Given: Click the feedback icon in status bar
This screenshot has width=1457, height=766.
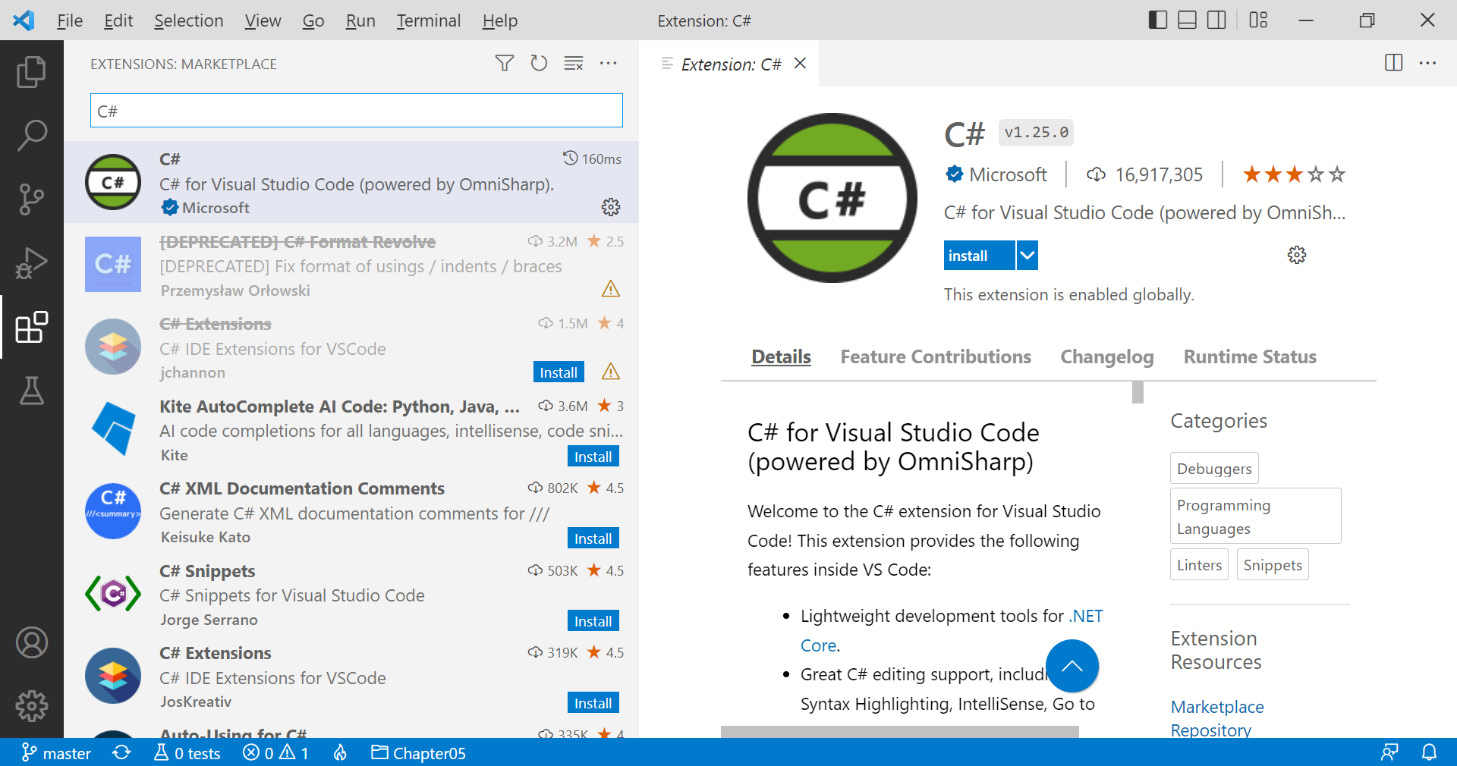Looking at the screenshot, I should [x=1389, y=753].
